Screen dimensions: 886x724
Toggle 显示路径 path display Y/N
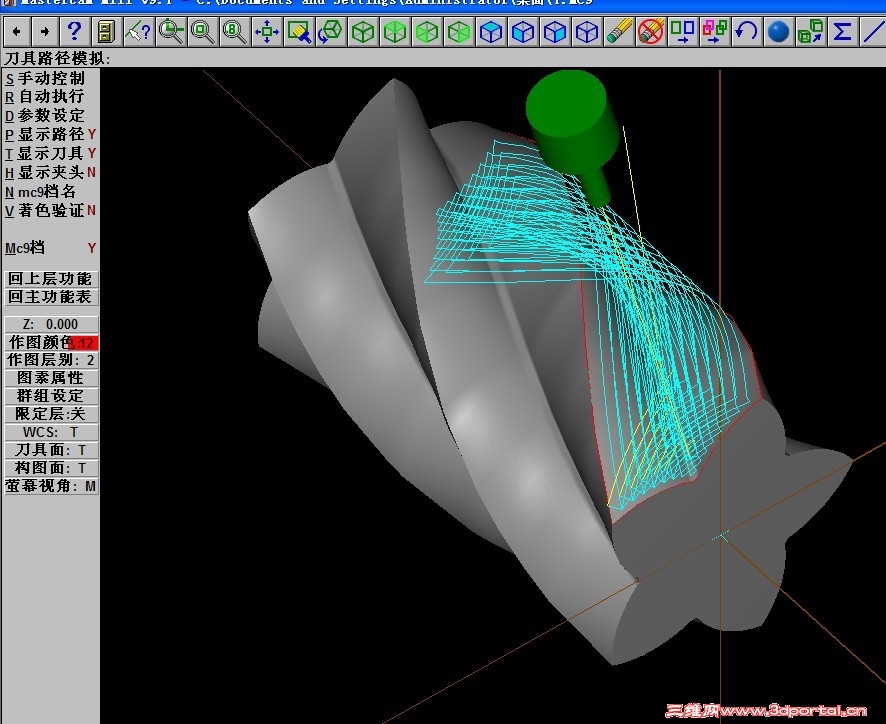point(50,135)
